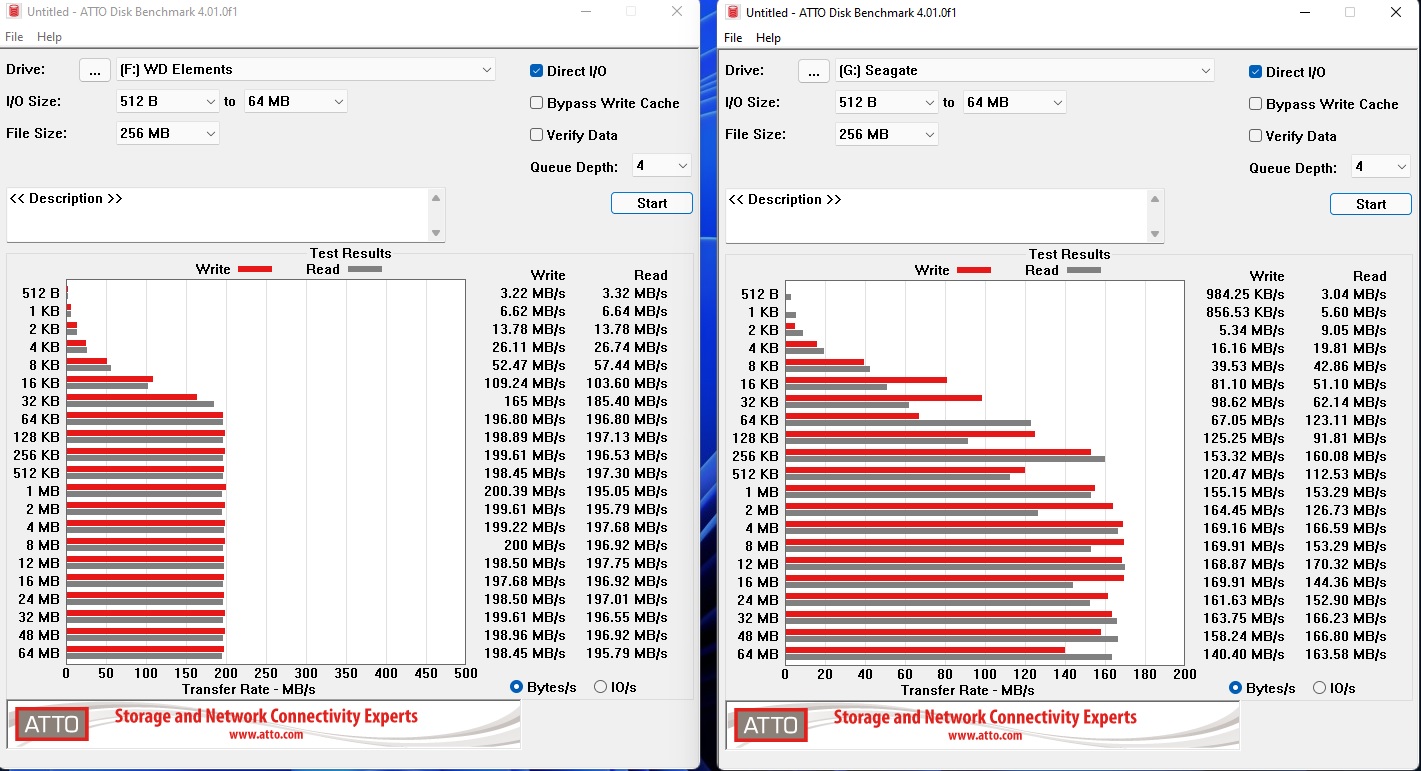1421x771 pixels.
Task: Open www.atto.com link in Seagate window
Action: (985, 736)
